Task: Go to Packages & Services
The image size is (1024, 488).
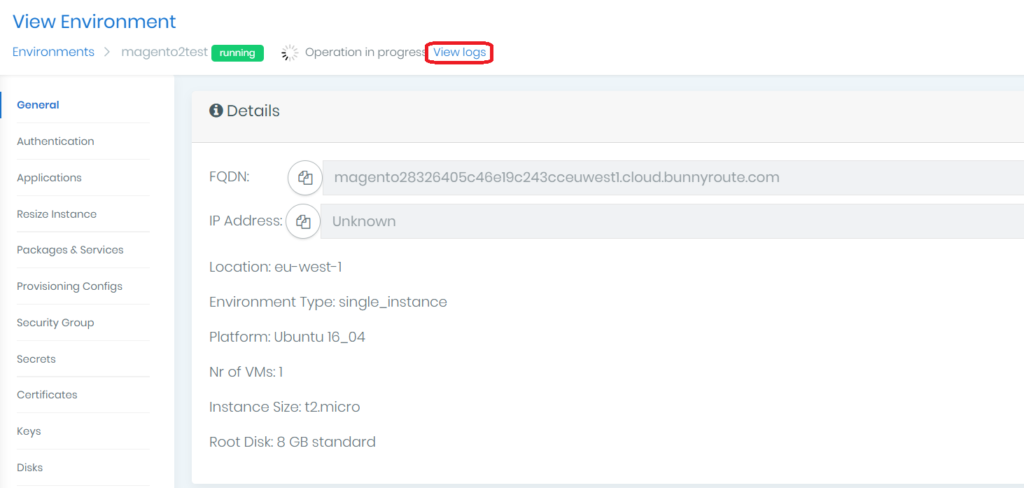Action: click(x=70, y=250)
